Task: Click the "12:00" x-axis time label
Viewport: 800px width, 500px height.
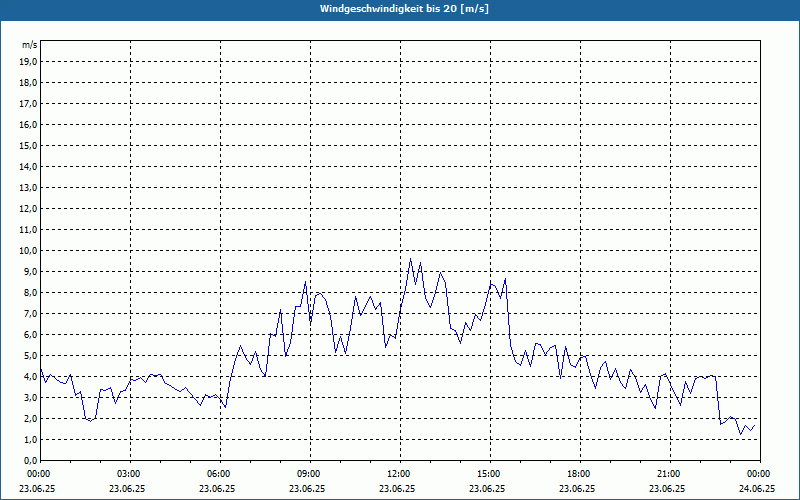Action: 400,474
